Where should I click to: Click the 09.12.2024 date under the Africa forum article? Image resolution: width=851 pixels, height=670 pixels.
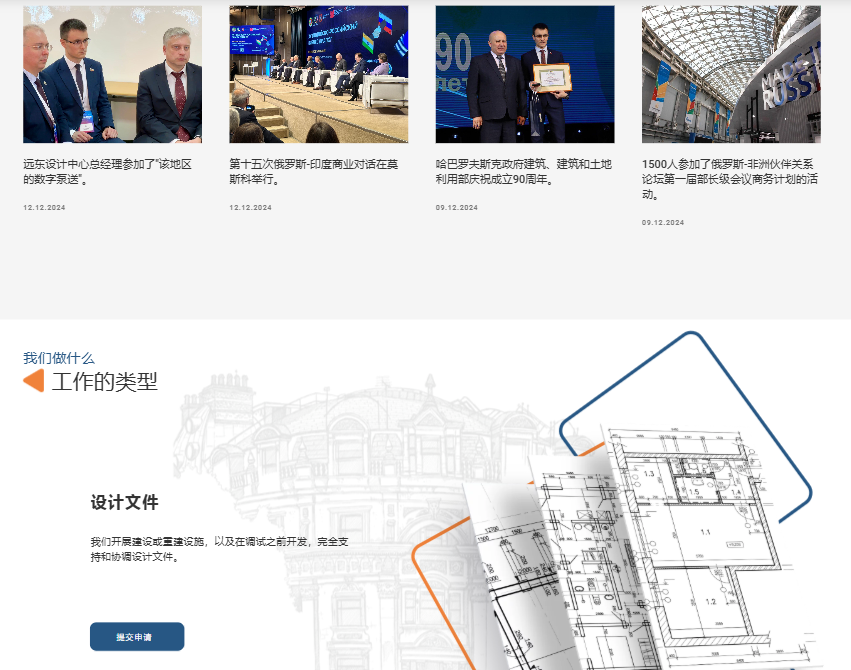[x=662, y=222]
